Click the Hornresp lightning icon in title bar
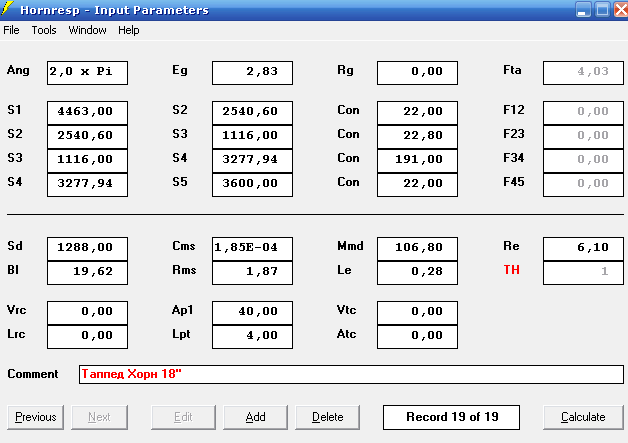This screenshot has height=443, width=628. 7,9
